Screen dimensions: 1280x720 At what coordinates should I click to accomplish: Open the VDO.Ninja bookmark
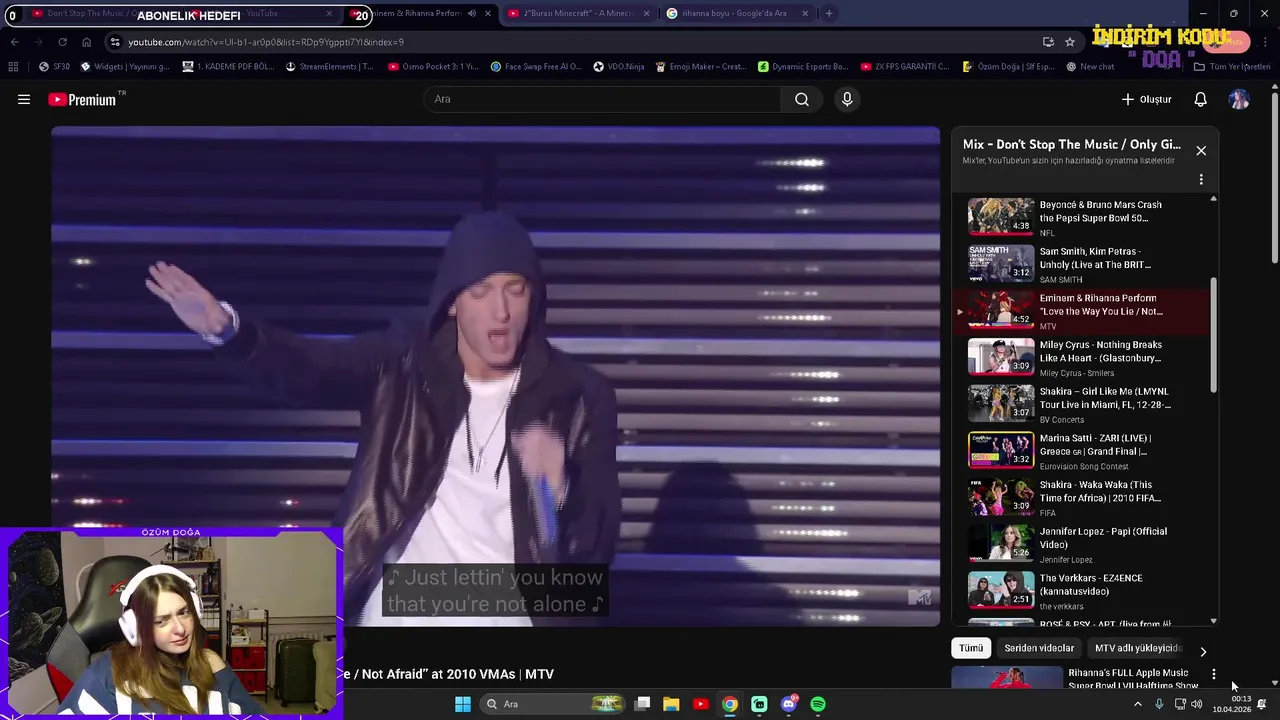click(x=618, y=66)
